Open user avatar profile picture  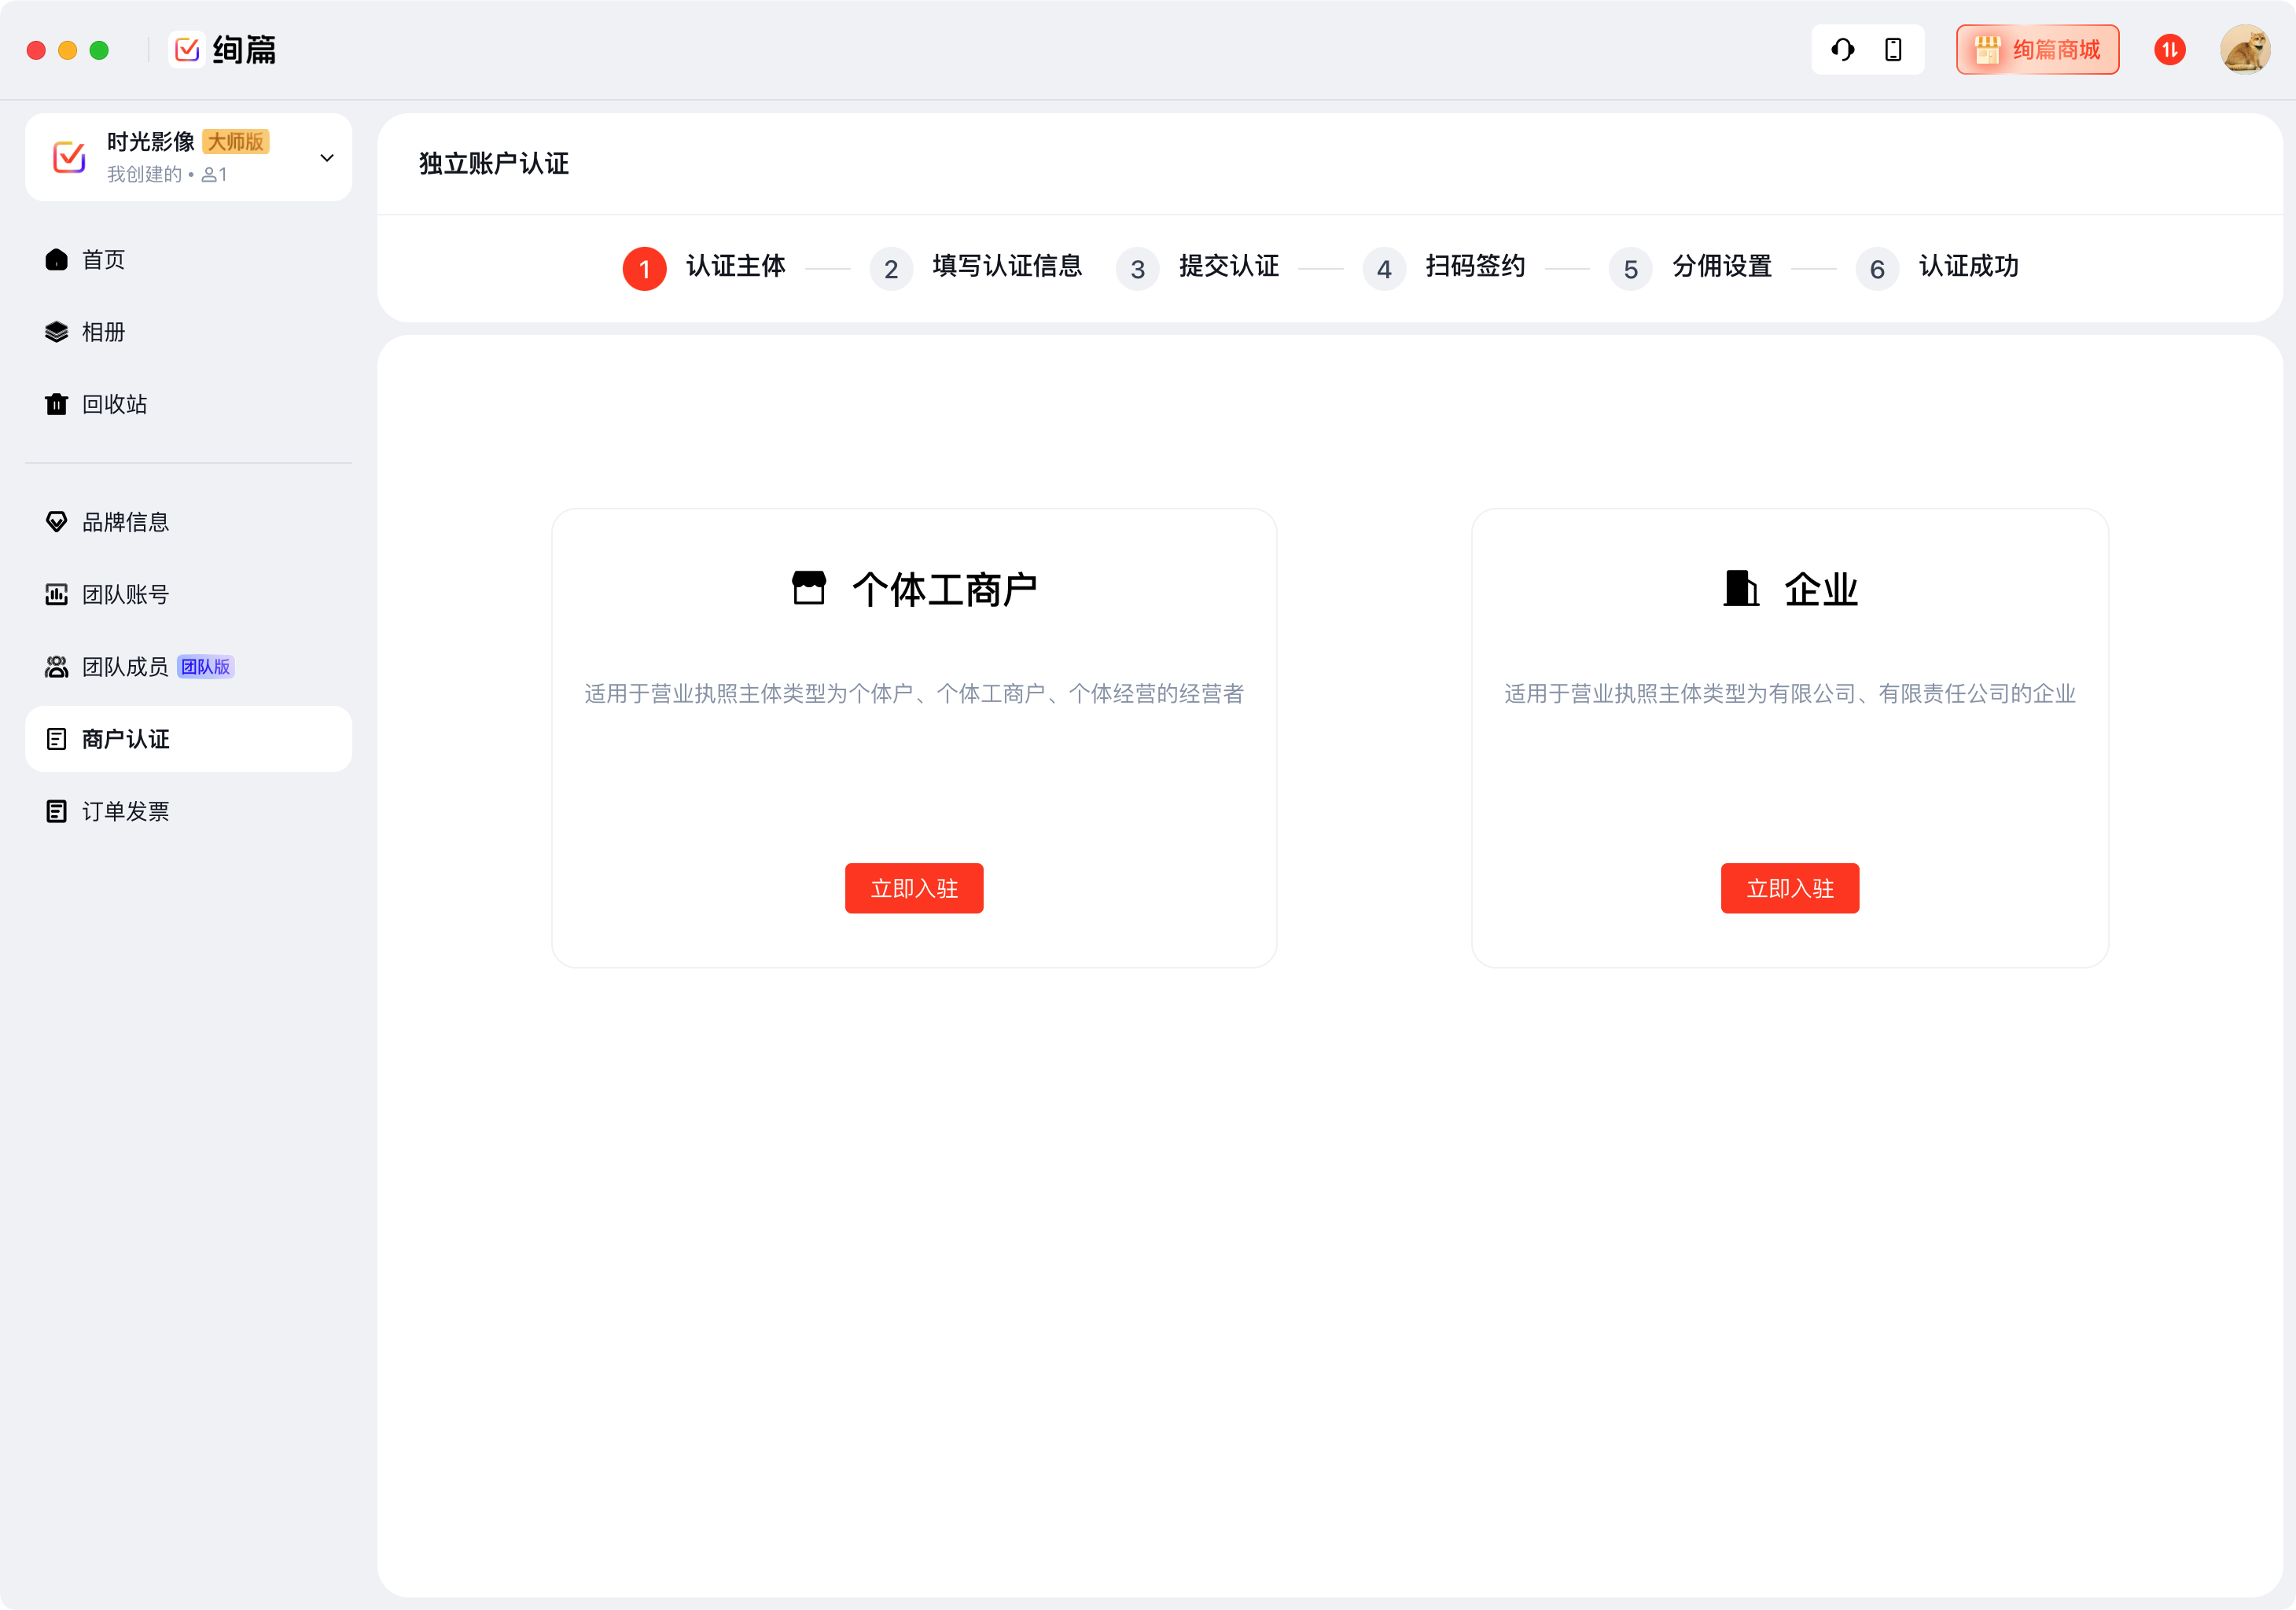click(x=2244, y=49)
